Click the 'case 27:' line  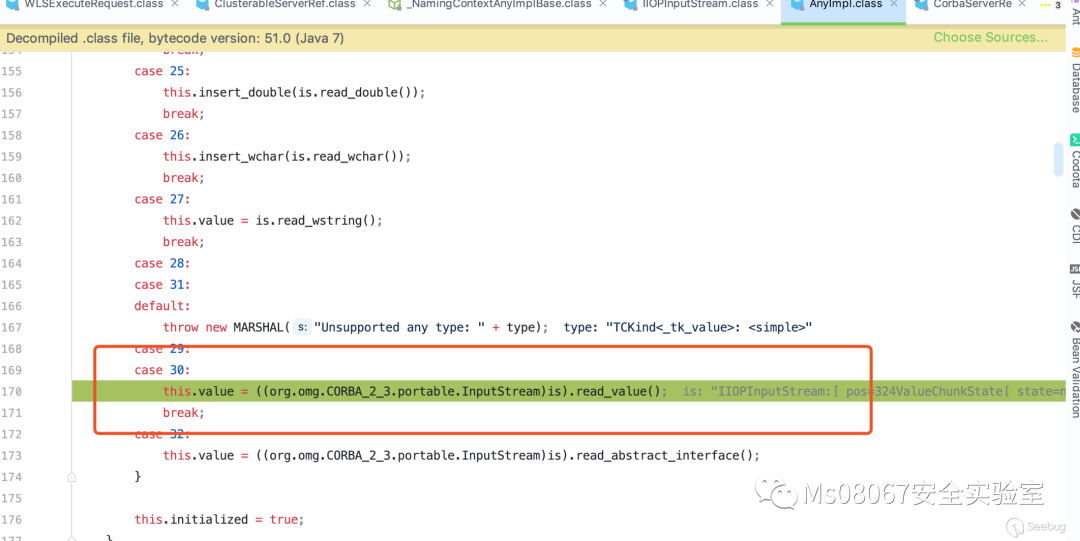162,199
